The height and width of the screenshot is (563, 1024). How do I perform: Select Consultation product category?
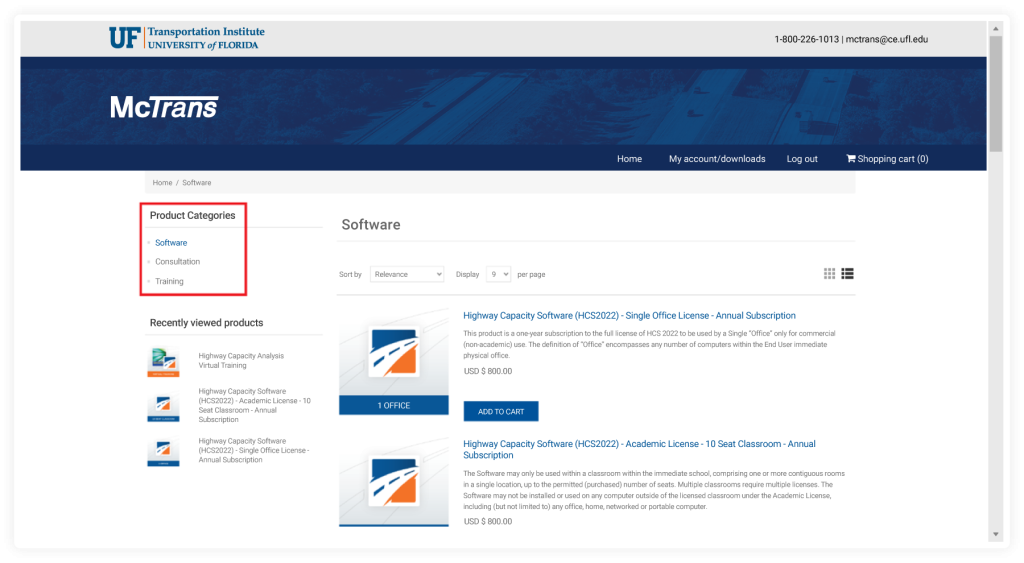coord(177,262)
